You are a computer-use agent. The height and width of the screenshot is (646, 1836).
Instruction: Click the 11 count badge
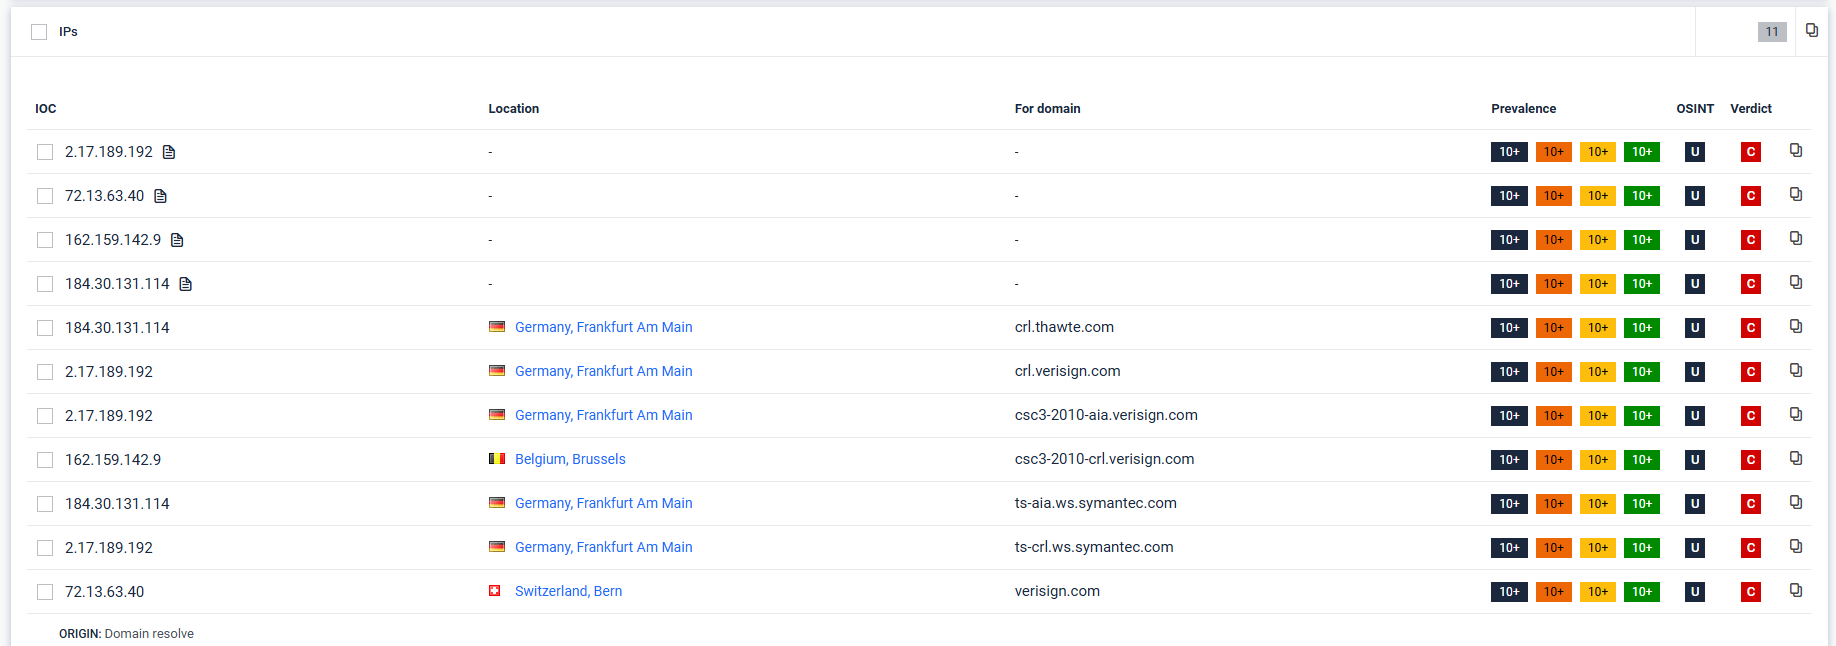pos(1771,32)
